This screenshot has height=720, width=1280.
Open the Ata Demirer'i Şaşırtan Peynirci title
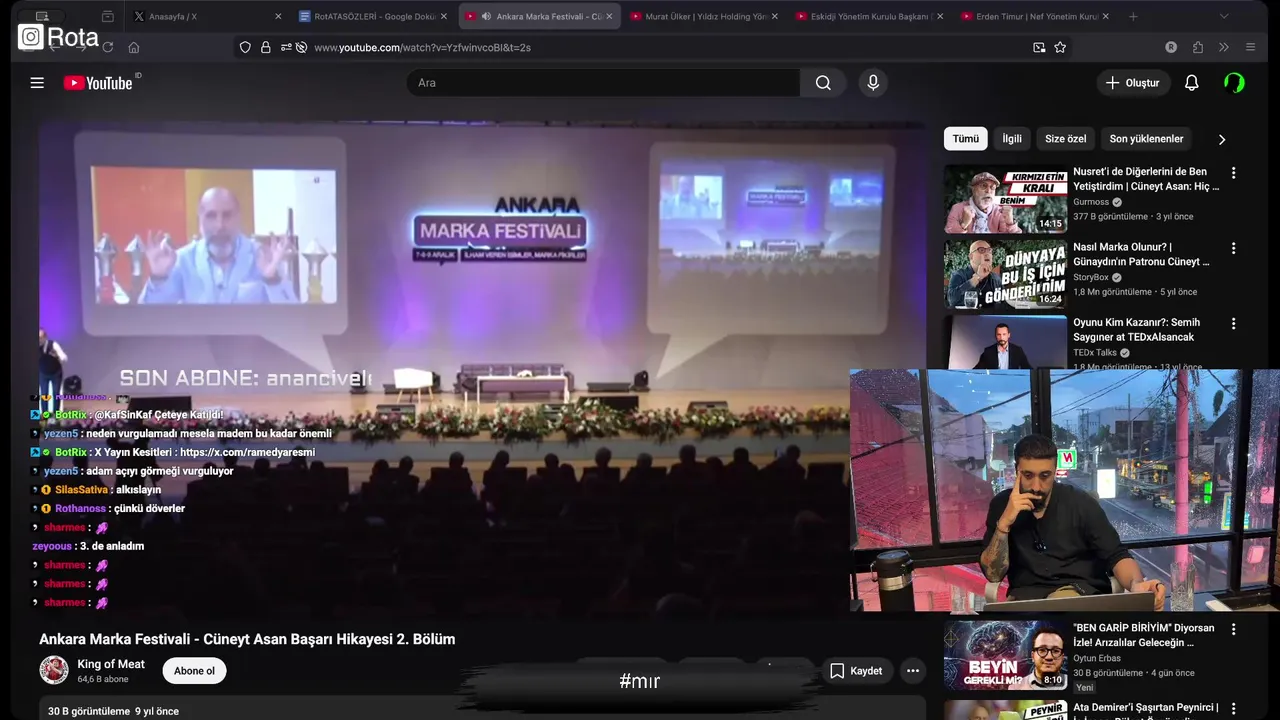click(x=1146, y=708)
